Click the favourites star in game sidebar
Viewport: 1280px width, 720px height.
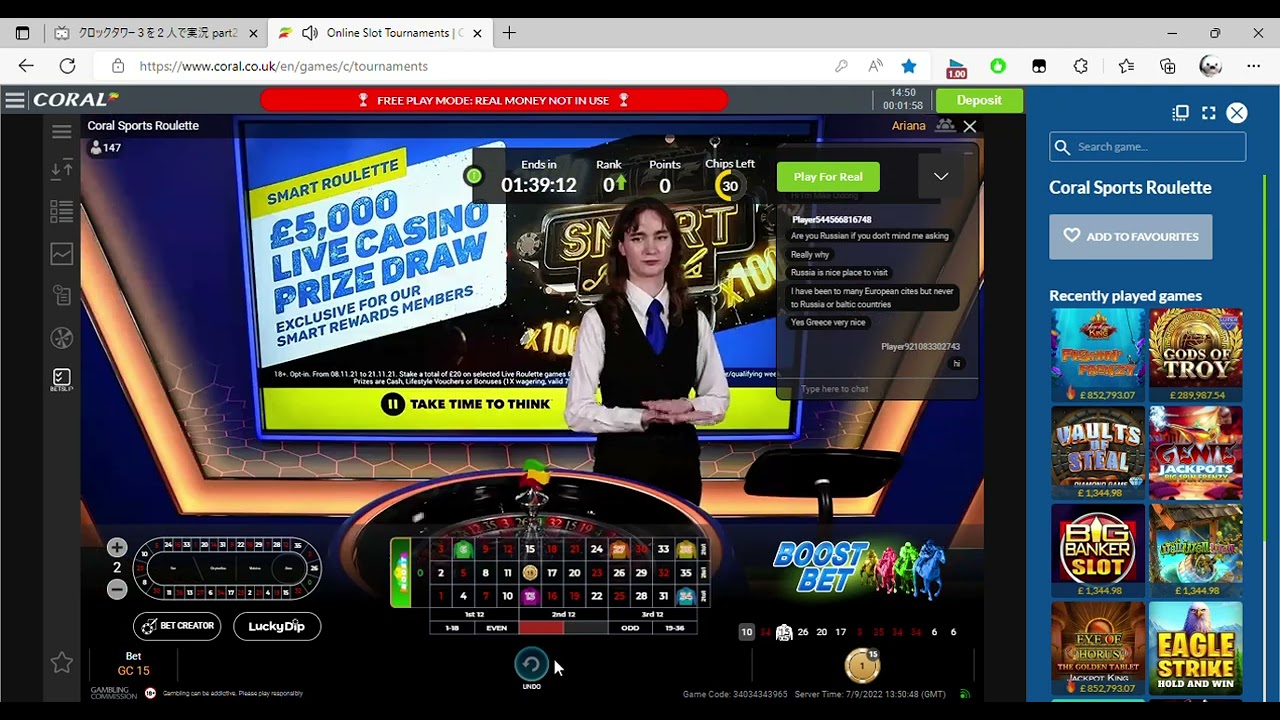tap(62, 662)
